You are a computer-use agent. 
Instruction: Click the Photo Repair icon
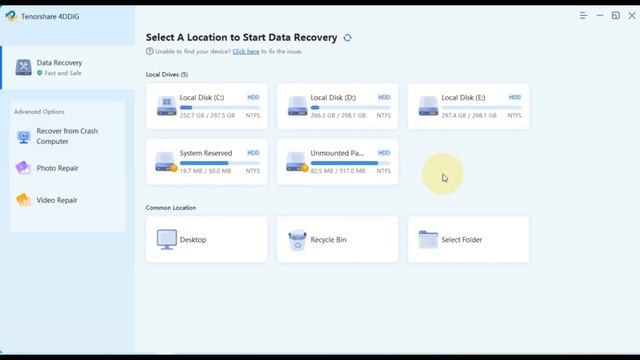(x=23, y=168)
